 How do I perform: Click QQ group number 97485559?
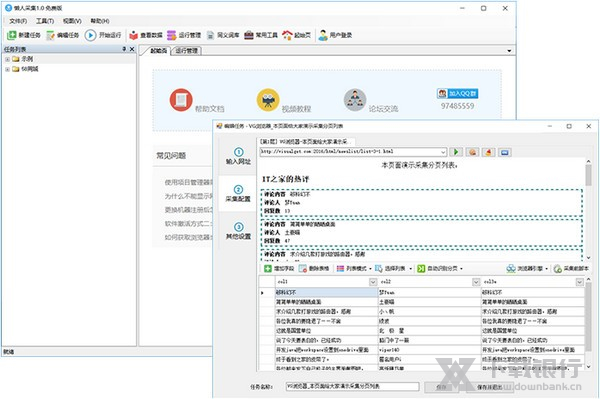tap(457, 106)
